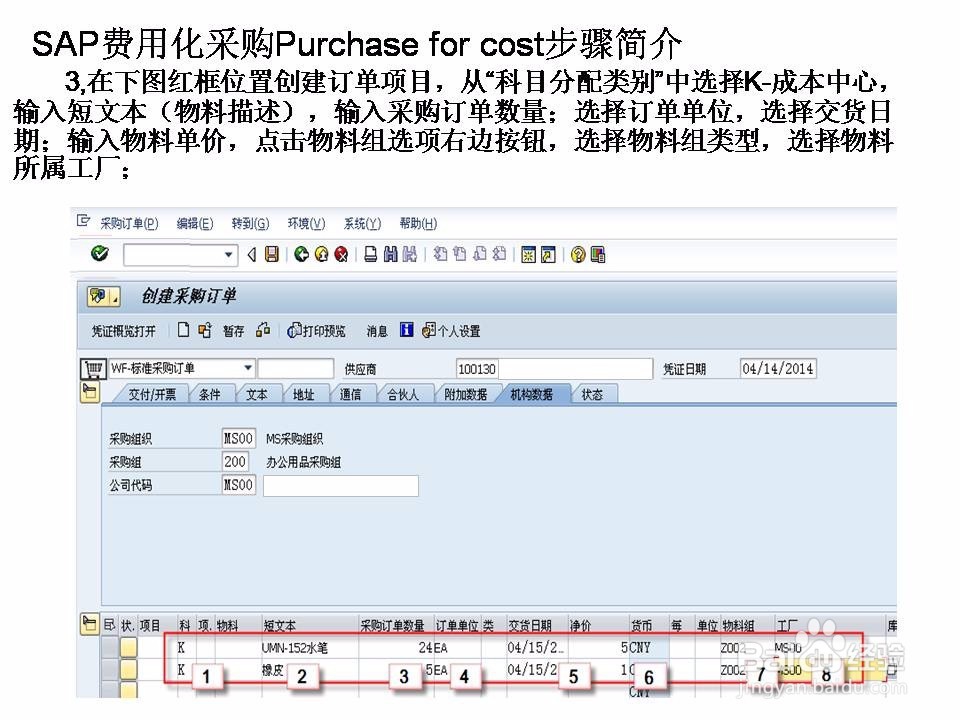Select the row selector for 橡皮 item

(110, 670)
